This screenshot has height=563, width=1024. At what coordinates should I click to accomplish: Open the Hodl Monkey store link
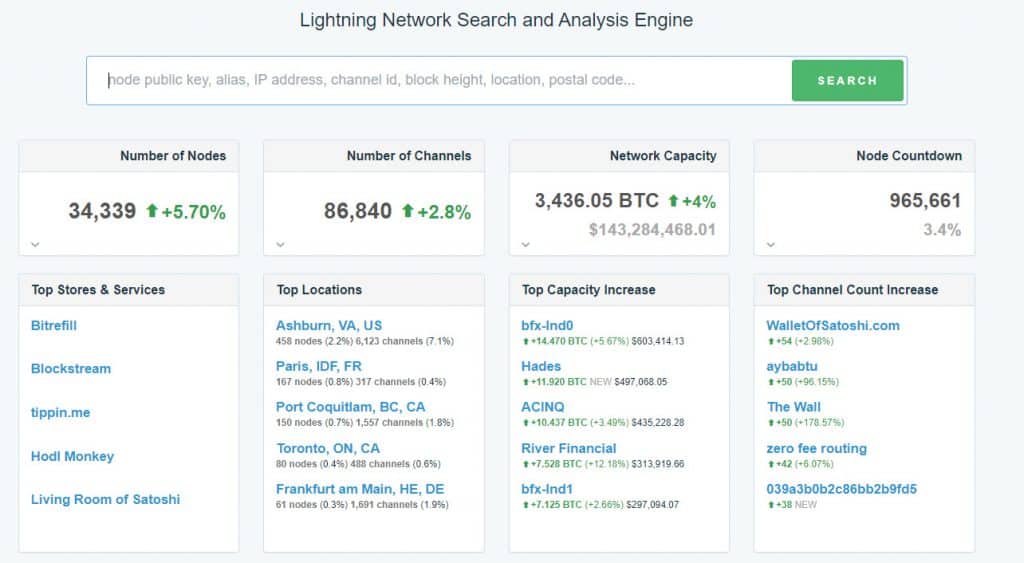pyautogui.click(x=73, y=457)
